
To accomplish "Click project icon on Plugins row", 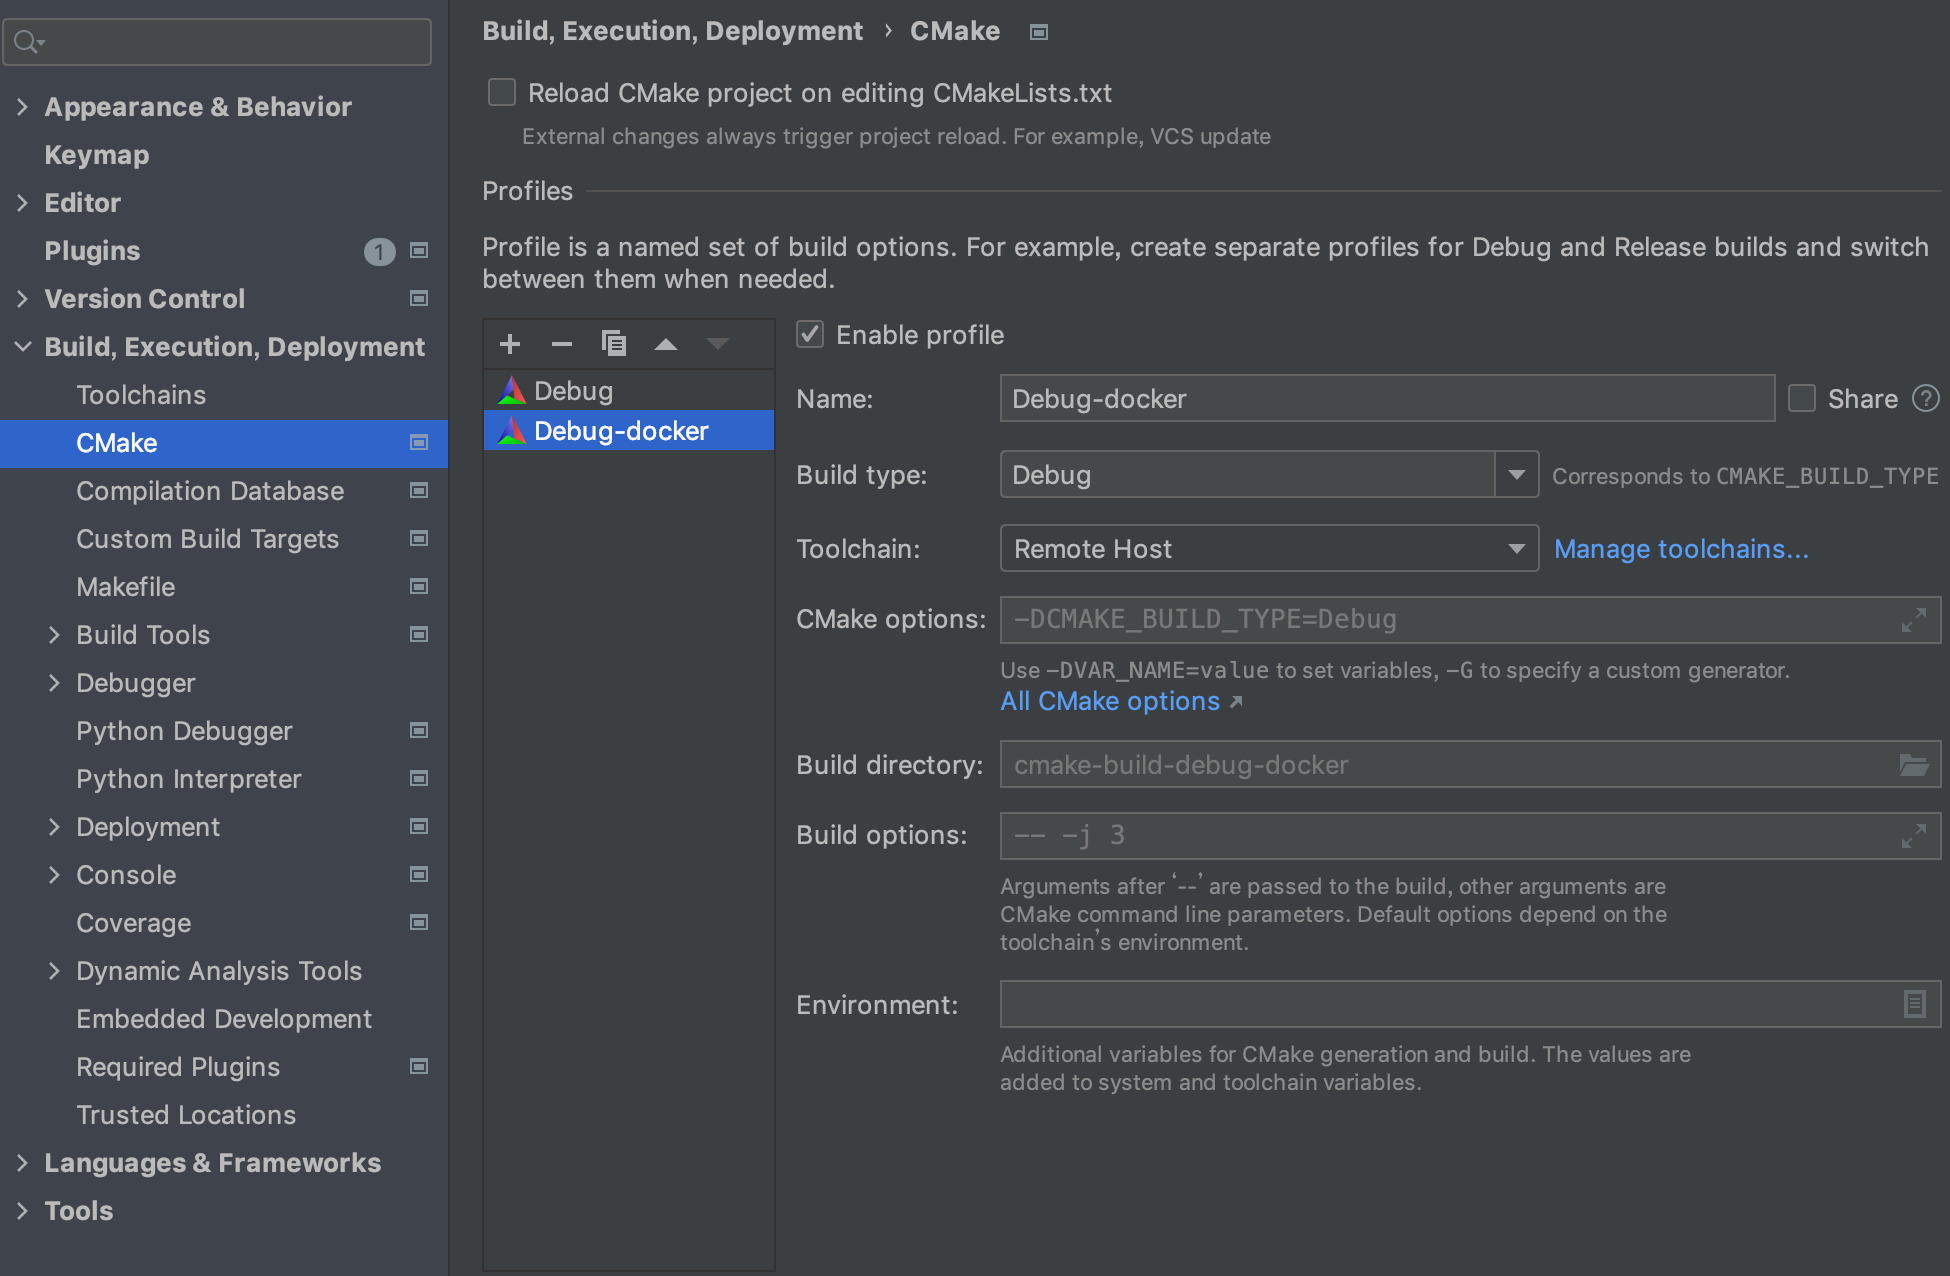I will 419,251.
